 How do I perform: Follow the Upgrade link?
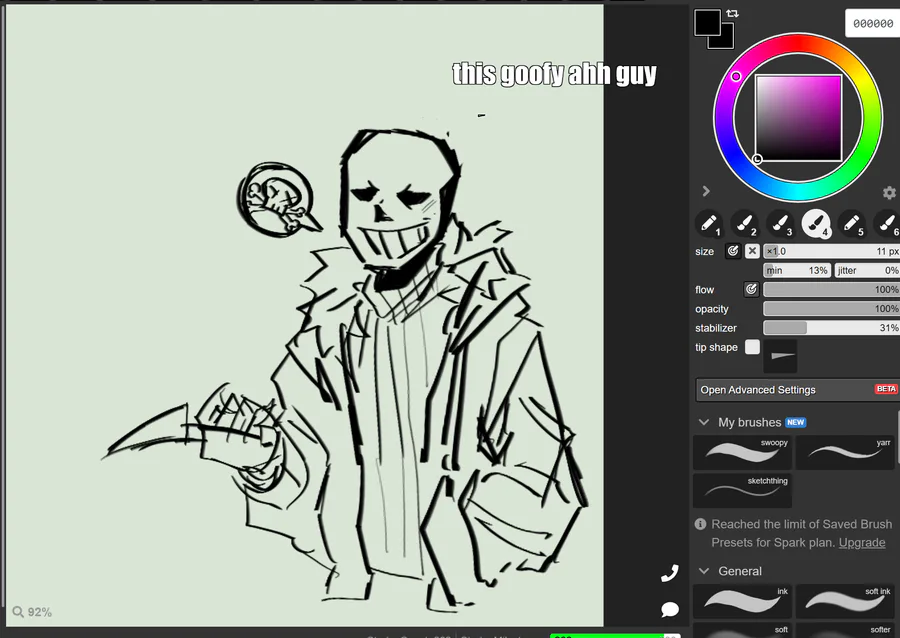coord(862,542)
